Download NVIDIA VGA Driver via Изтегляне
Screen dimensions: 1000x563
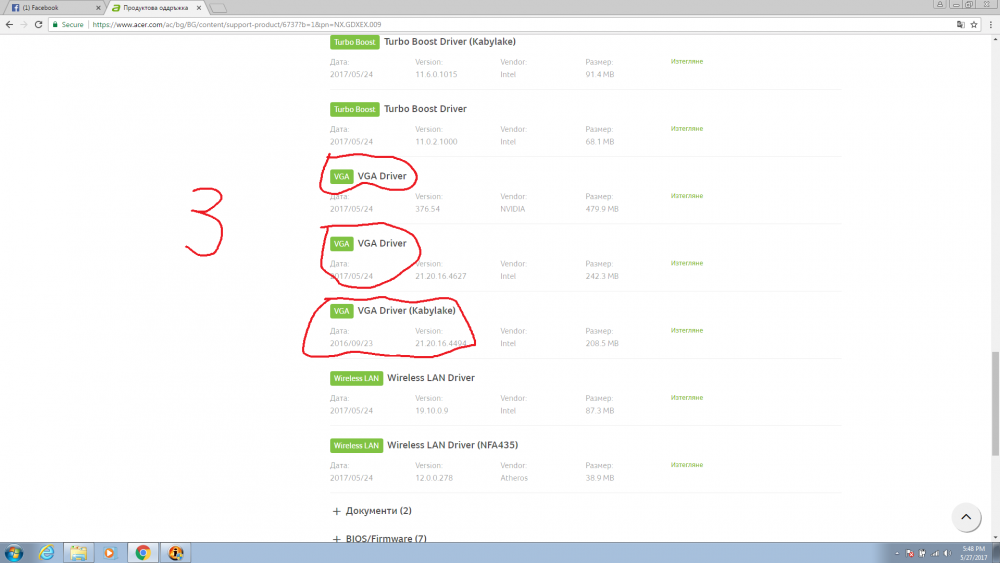(x=686, y=196)
